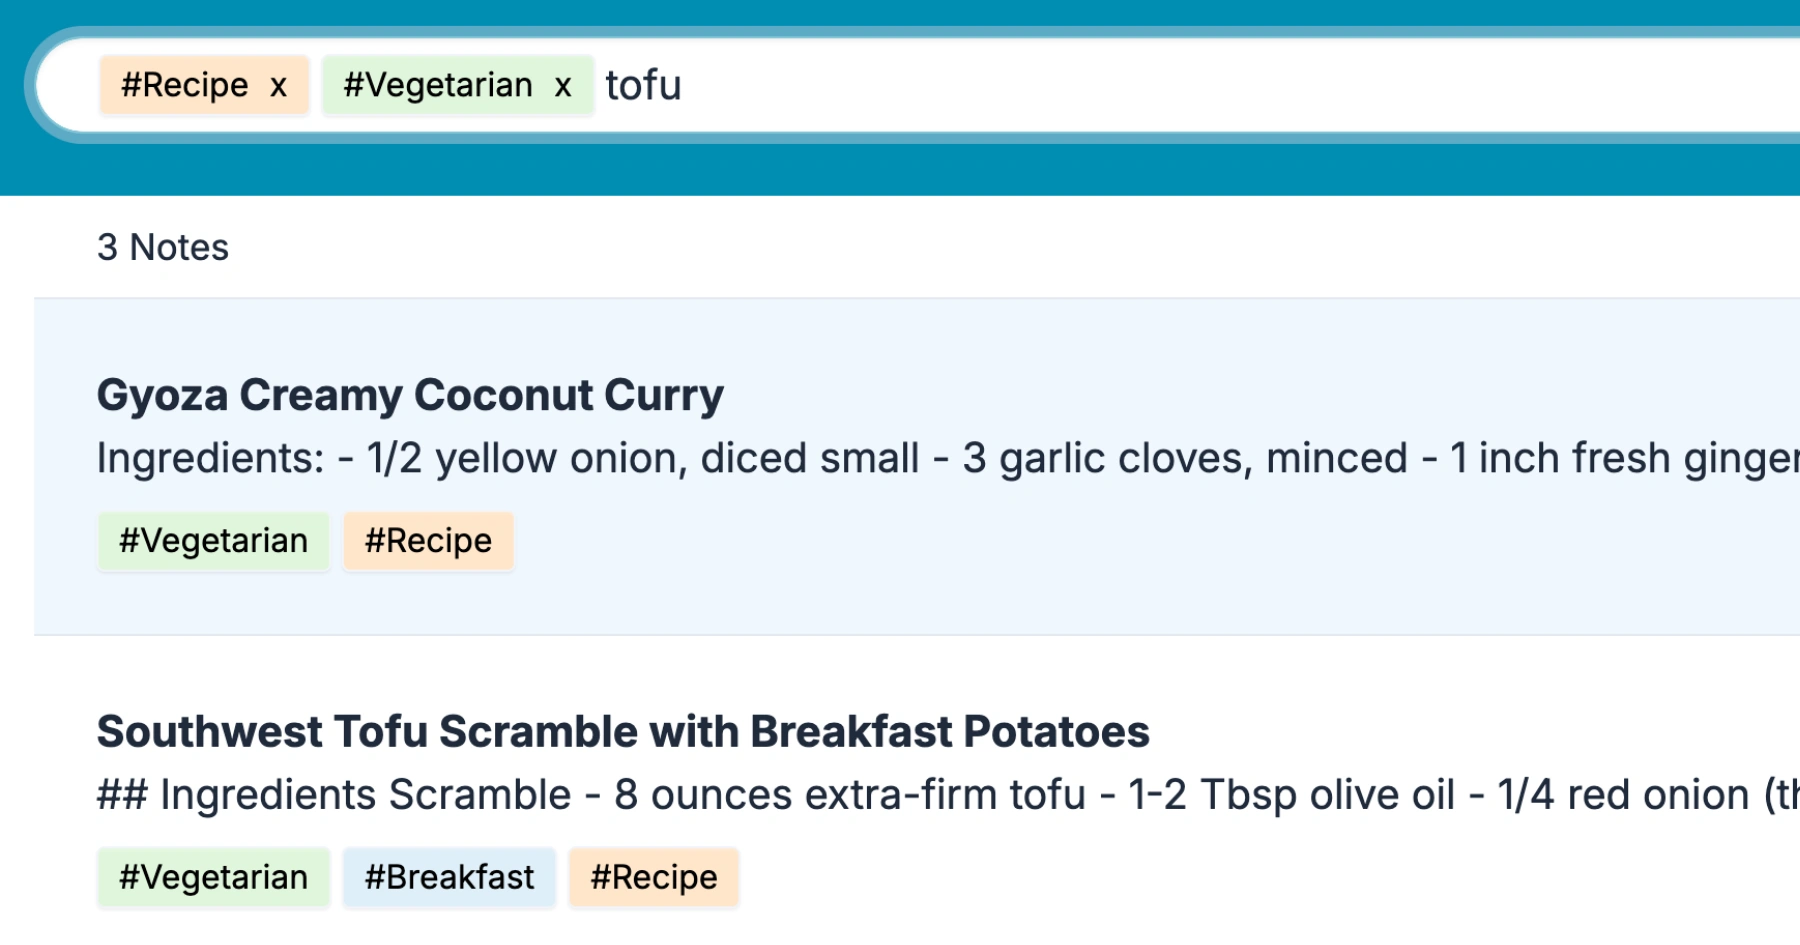Open the Gyoza Creamy Coconut Curry note
The height and width of the screenshot is (945, 1800).
pos(409,394)
